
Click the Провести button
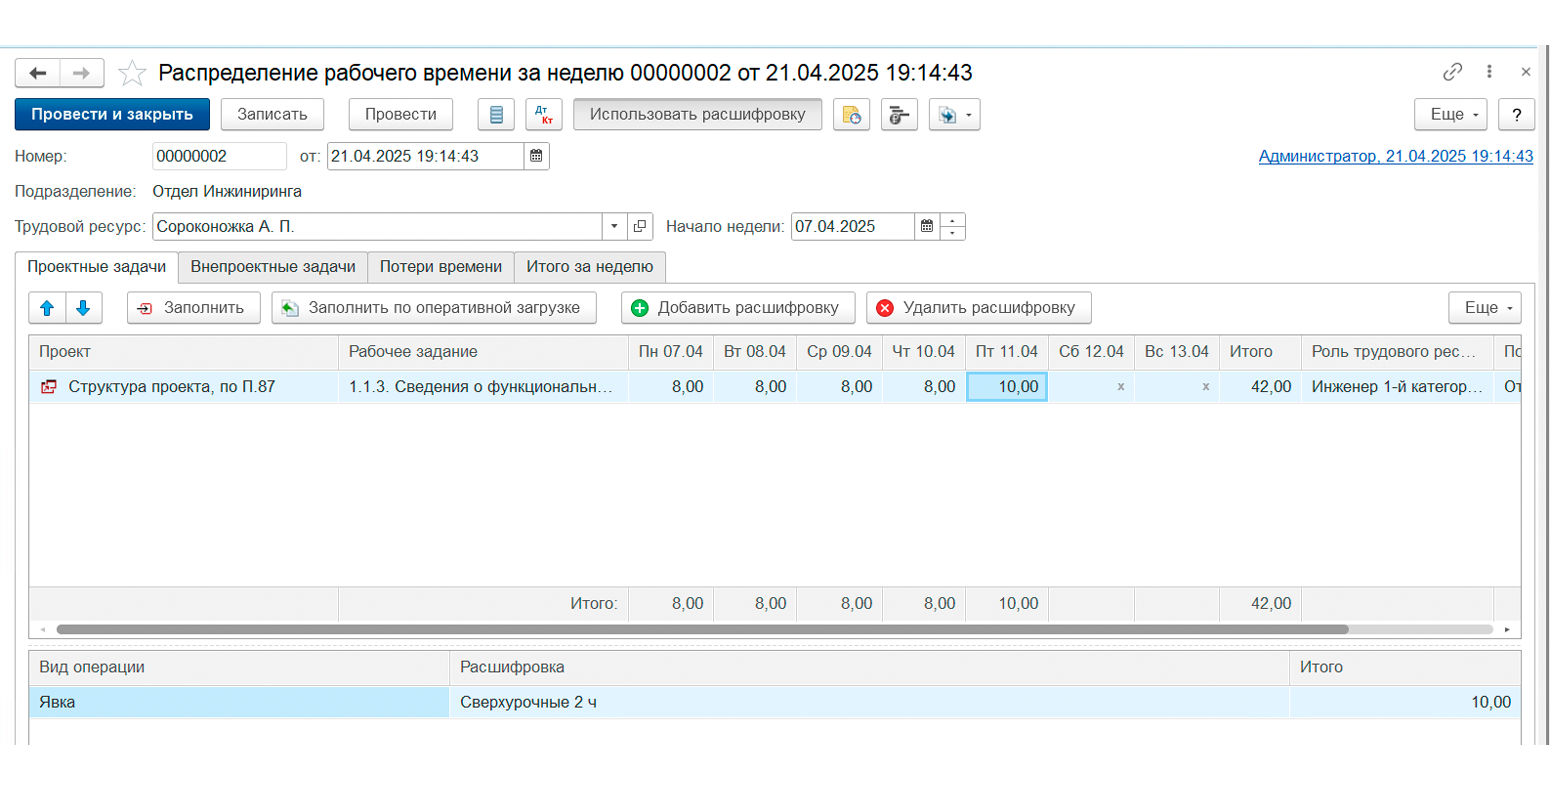point(400,114)
